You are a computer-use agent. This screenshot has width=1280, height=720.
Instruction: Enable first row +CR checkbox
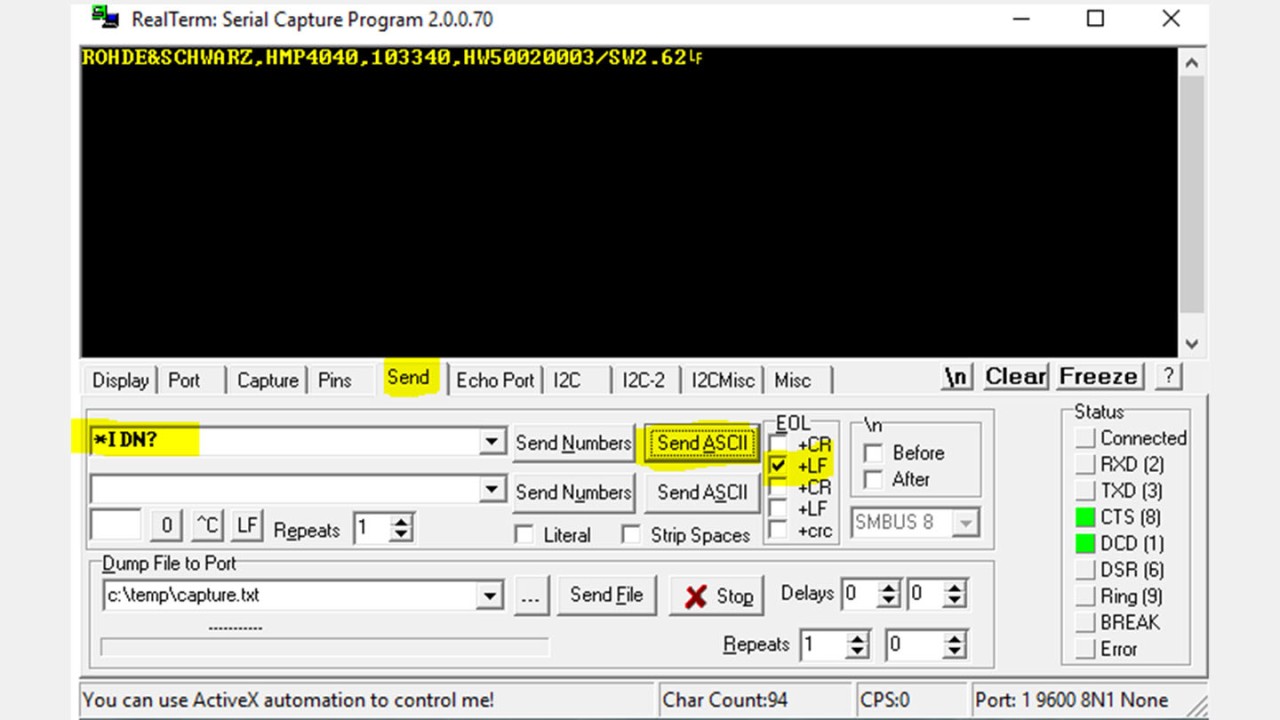click(777, 445)
